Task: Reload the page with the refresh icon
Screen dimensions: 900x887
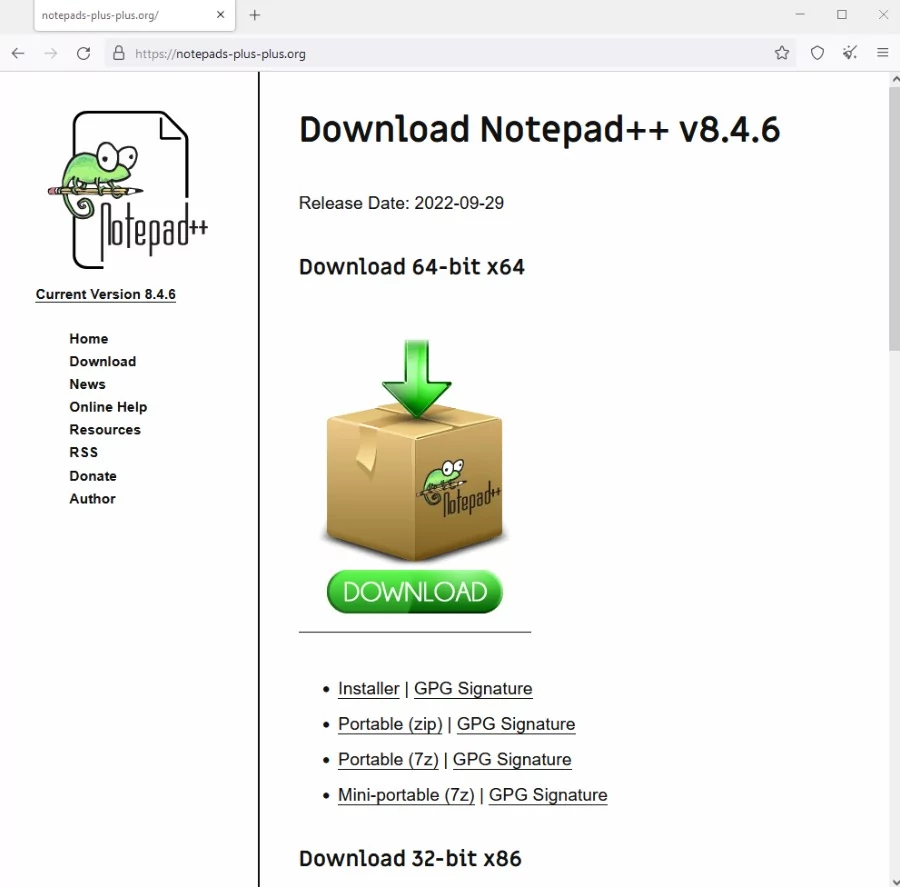Action: tap(84, 53)
